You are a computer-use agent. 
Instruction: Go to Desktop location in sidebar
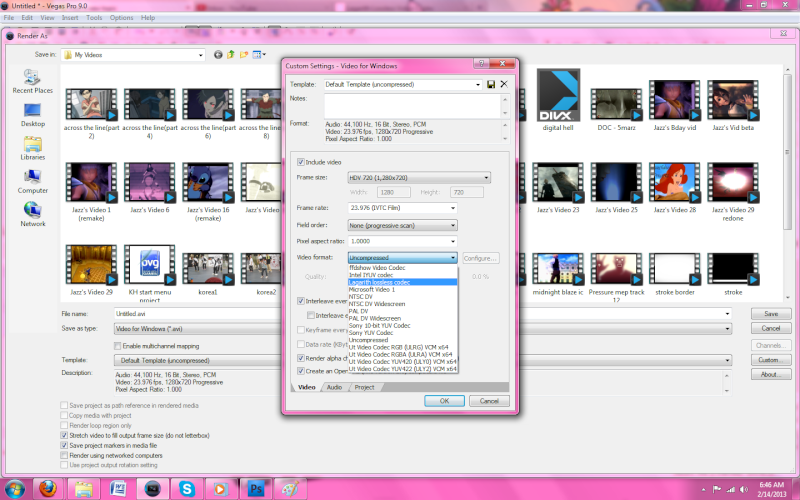click(x=33, y=115)
